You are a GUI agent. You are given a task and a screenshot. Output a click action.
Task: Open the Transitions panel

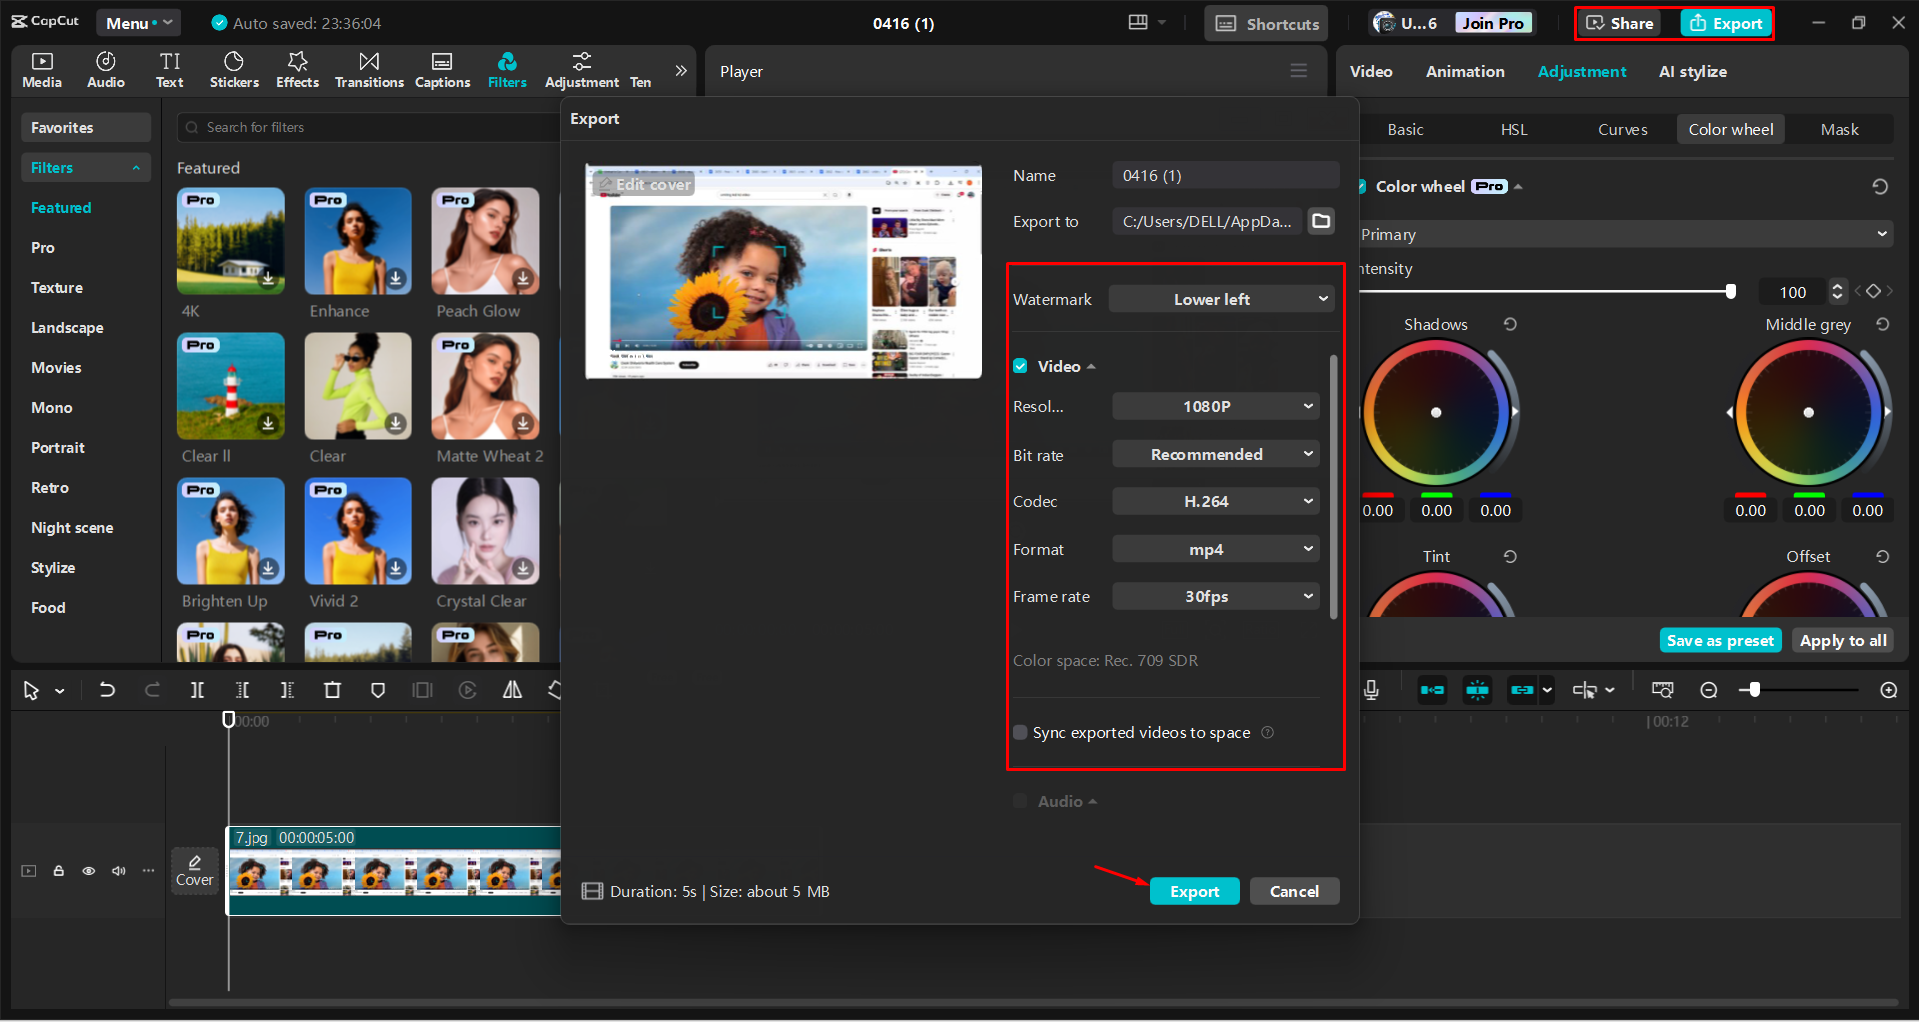point(368,70)
